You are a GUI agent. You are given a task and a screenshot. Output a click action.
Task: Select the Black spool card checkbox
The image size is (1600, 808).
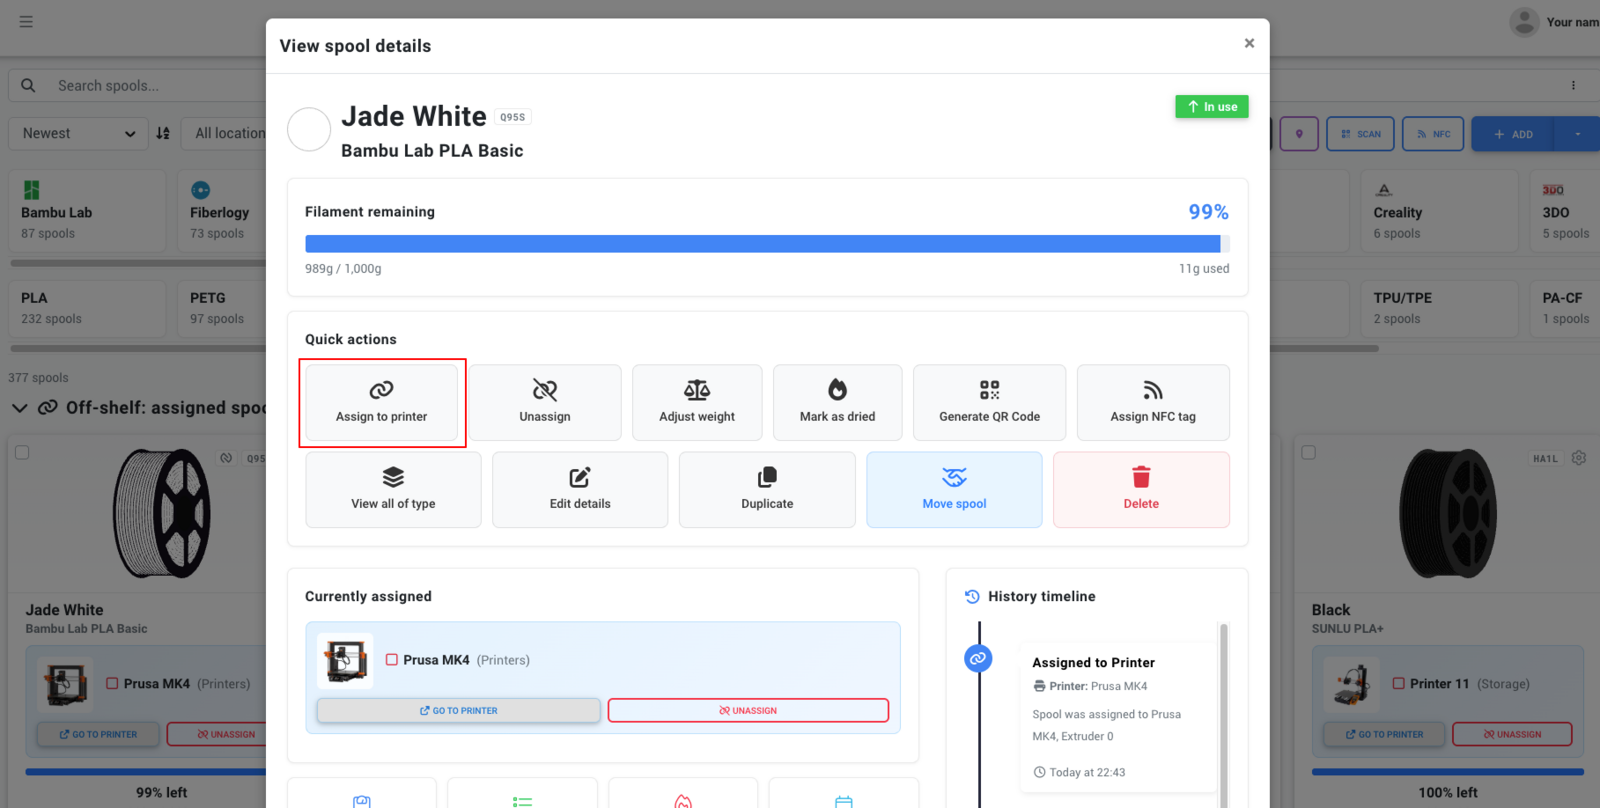[1308, 452]
